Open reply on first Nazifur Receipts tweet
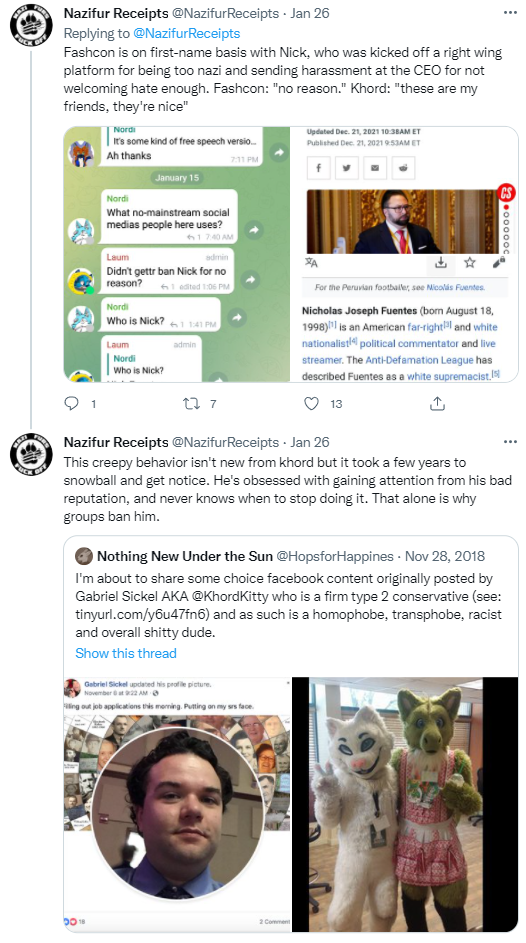 pos(72,404)
